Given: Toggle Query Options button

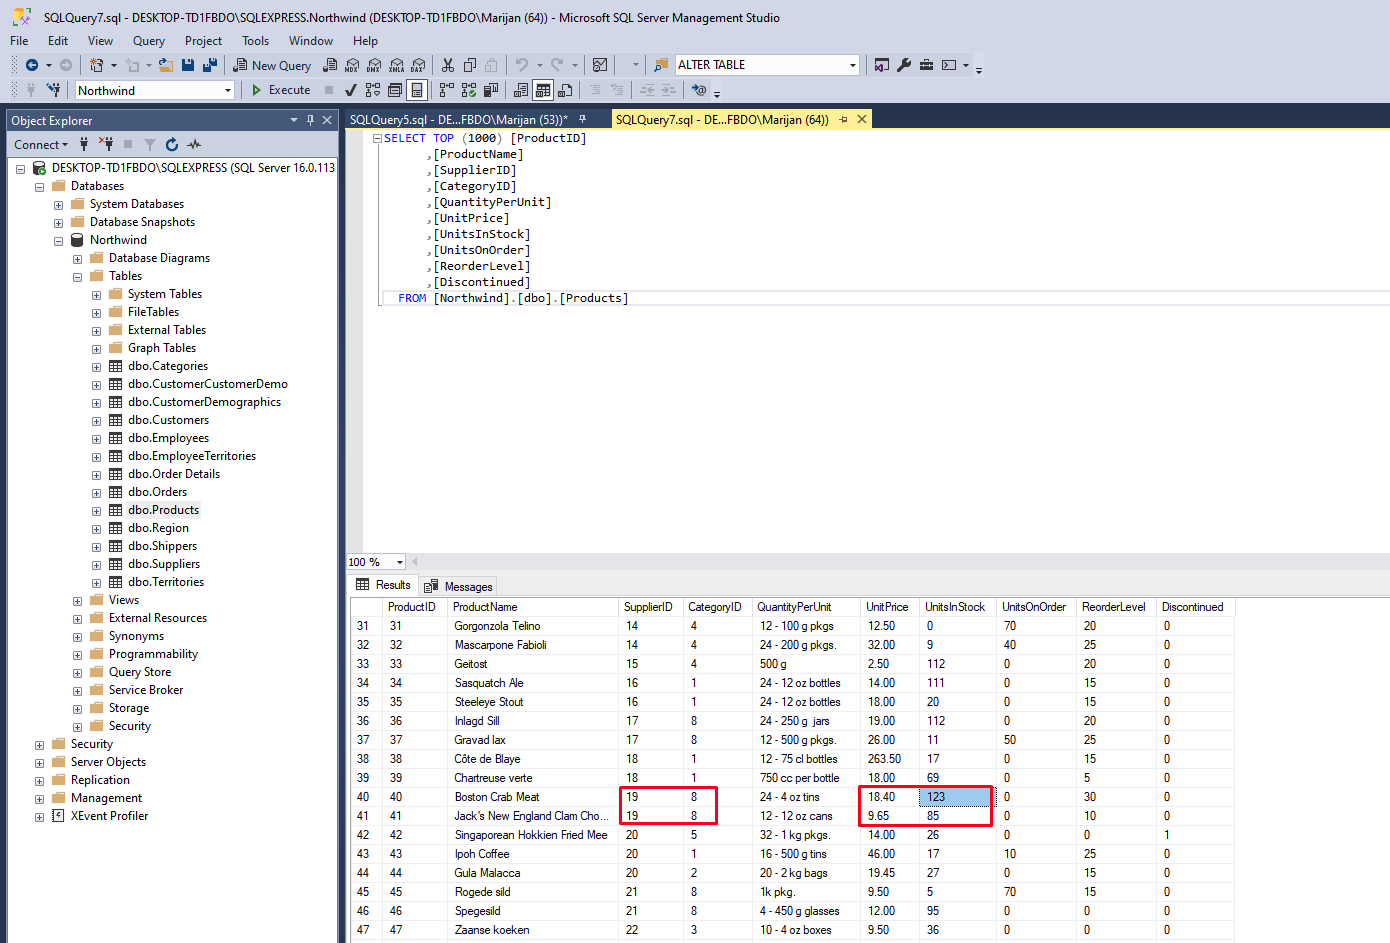Looking at the screenshot, I should click(x=395, y=90).
